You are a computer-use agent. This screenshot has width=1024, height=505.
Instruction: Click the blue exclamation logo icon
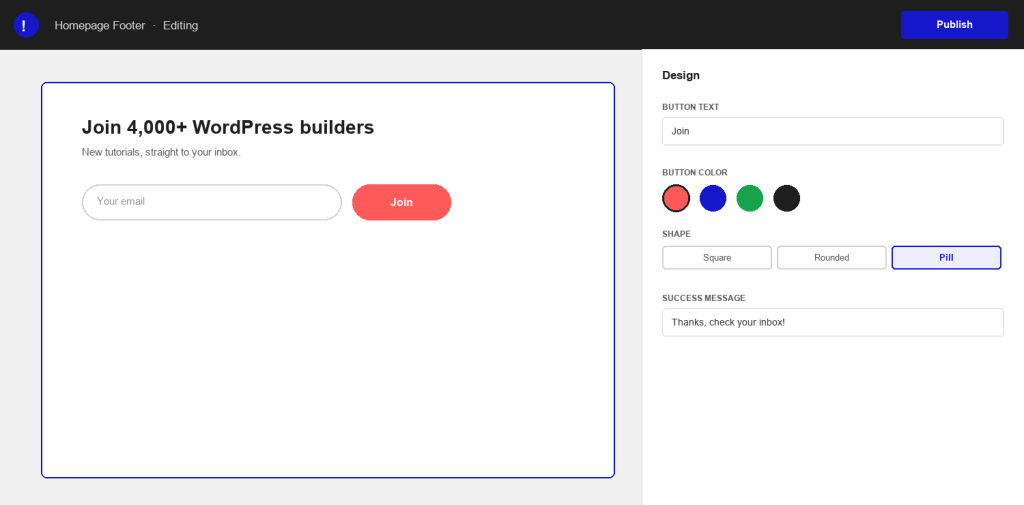tap(26, 25)
